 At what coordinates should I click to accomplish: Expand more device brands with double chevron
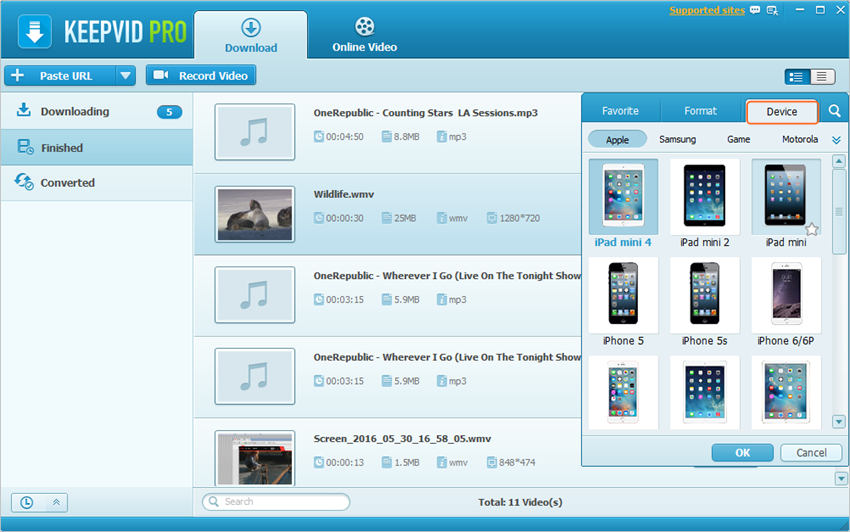tap(836, 141)
